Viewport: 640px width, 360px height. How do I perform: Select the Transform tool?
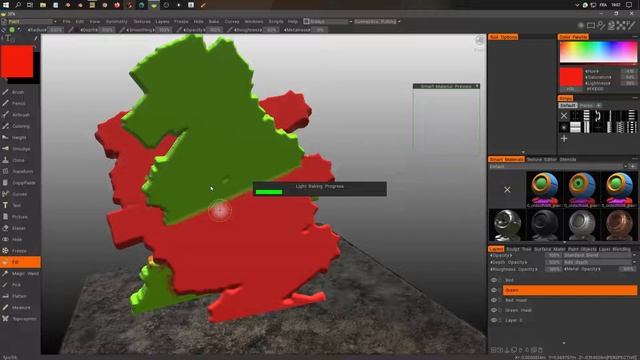point(20,171)
